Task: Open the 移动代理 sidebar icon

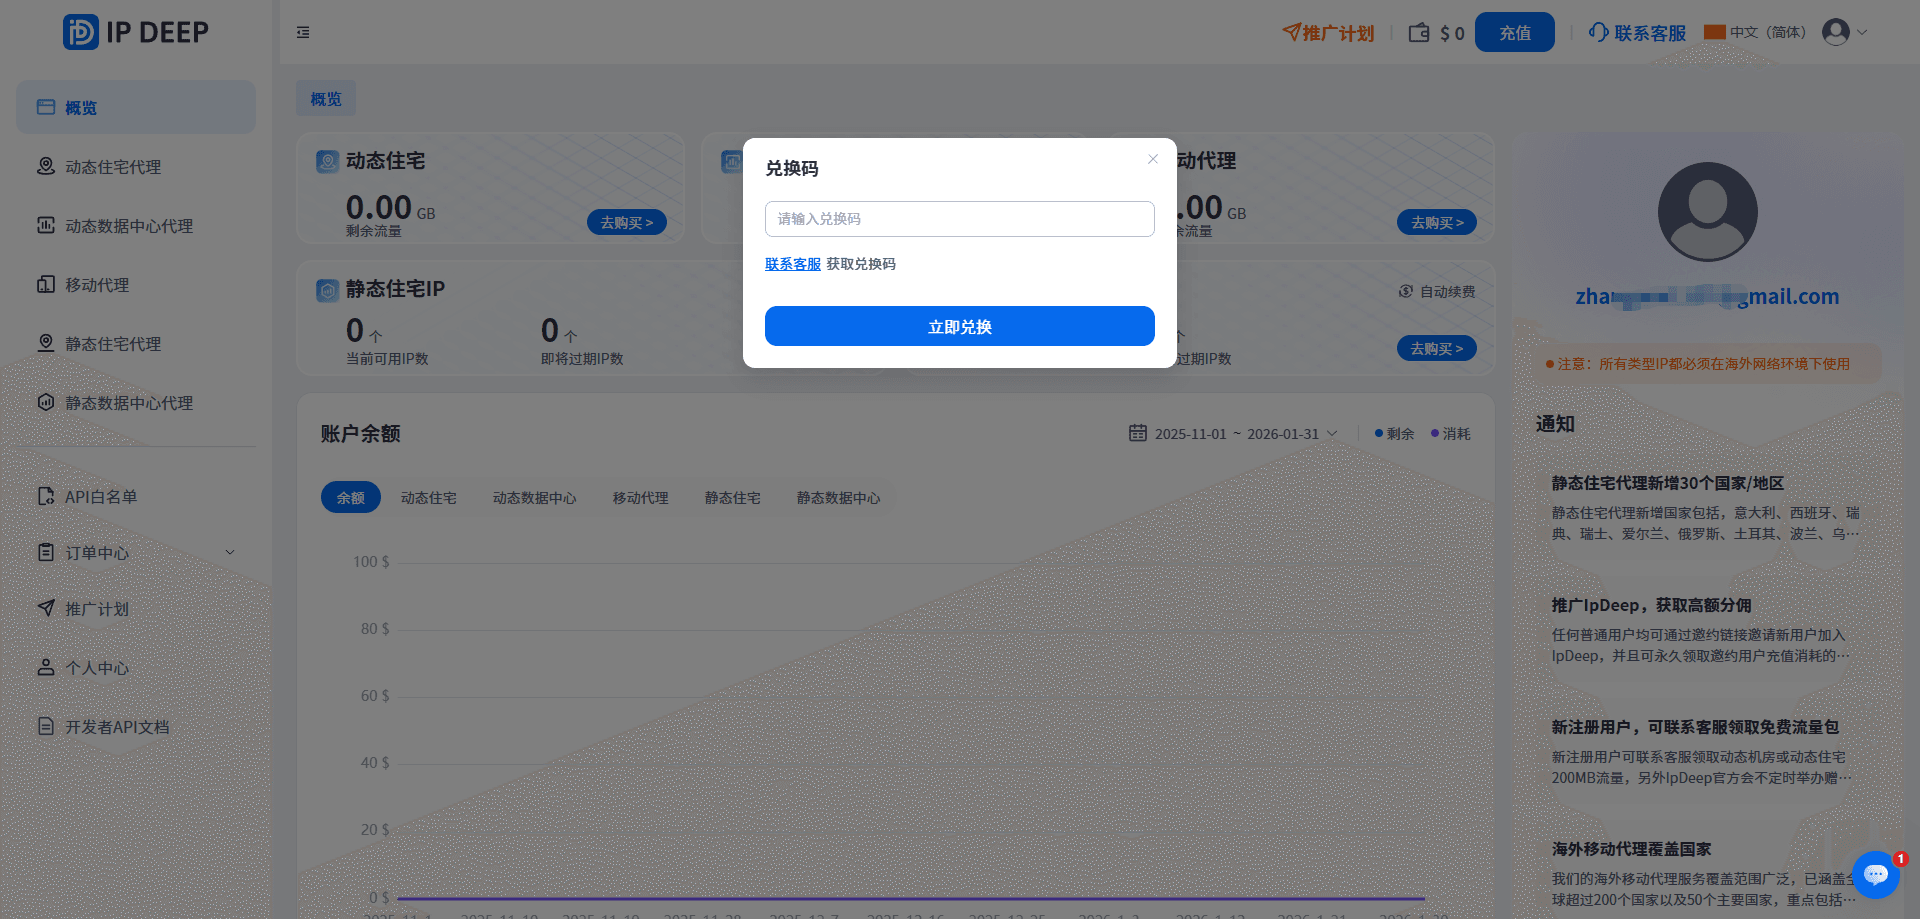Action: pos(45,284)
